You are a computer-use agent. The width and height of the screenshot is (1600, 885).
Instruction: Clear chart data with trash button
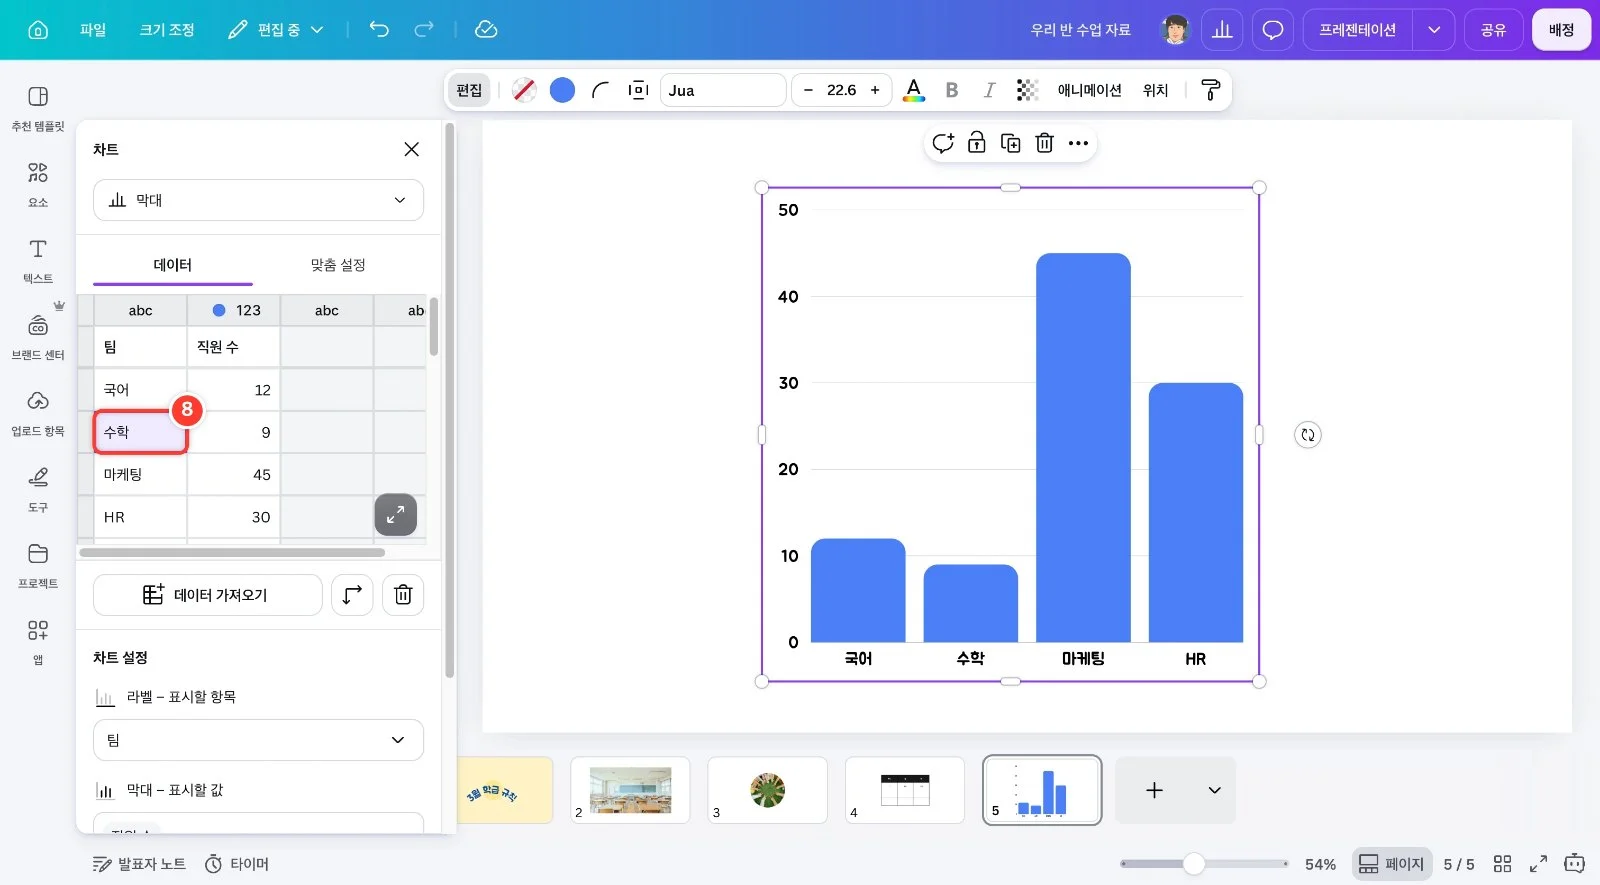[403, 595]
